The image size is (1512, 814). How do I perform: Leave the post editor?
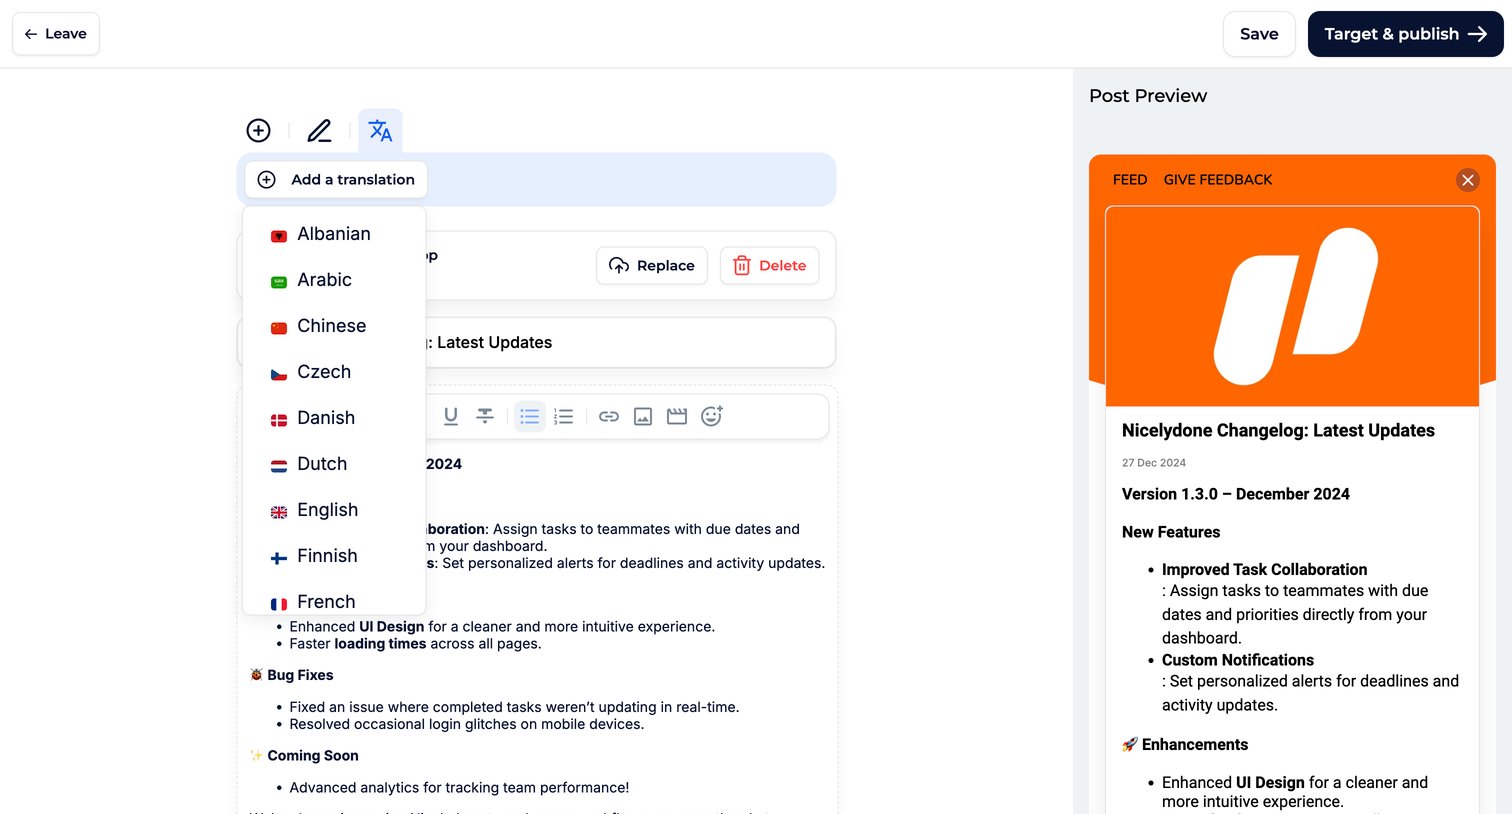(56, 34)
